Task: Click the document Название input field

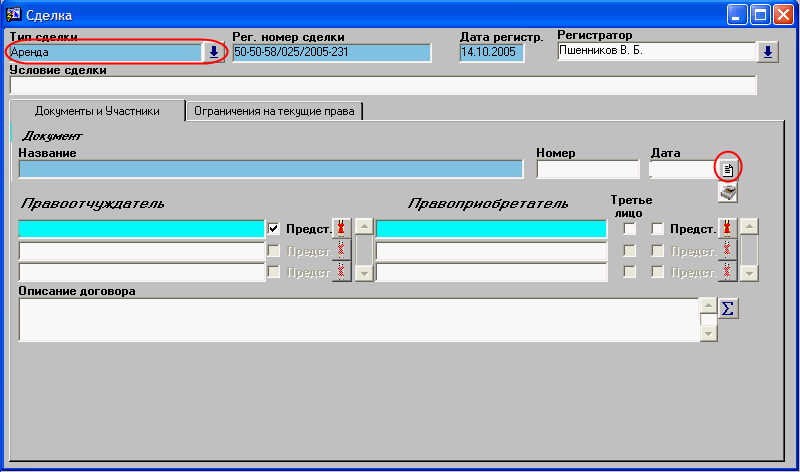Action: coord(270,169)
